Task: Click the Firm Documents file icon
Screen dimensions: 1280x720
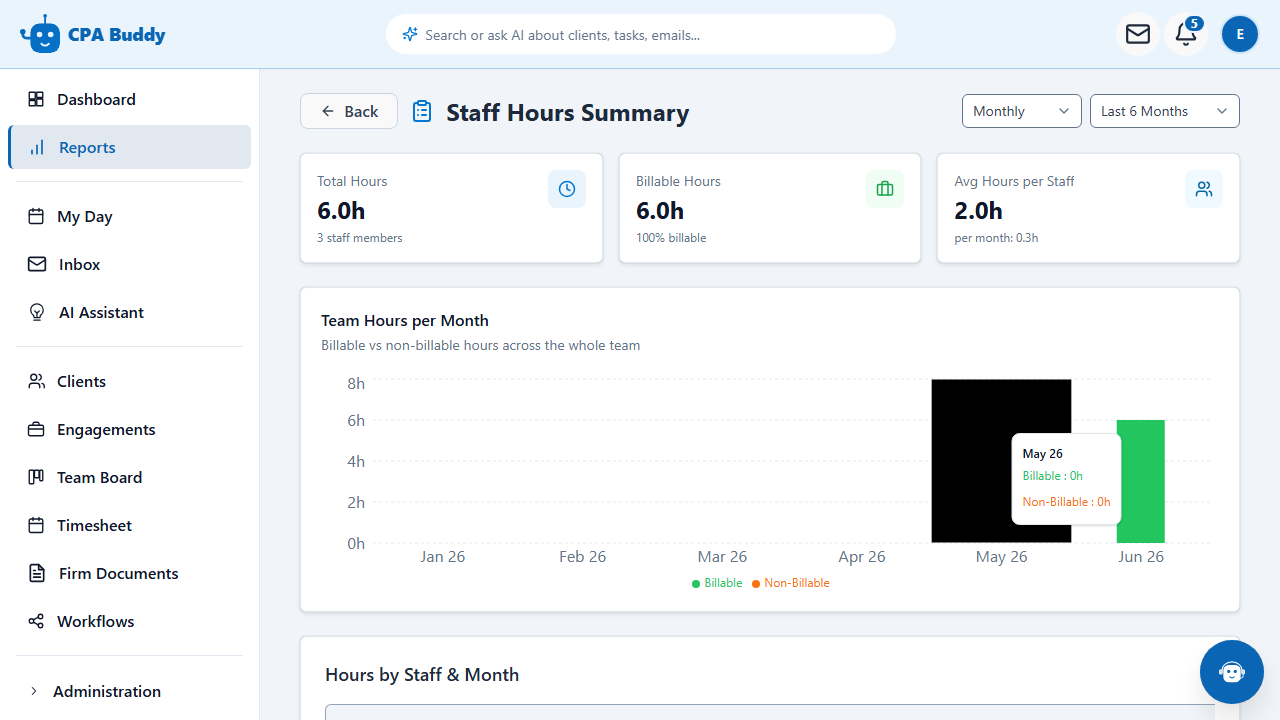Action: [x=37, y=573]
